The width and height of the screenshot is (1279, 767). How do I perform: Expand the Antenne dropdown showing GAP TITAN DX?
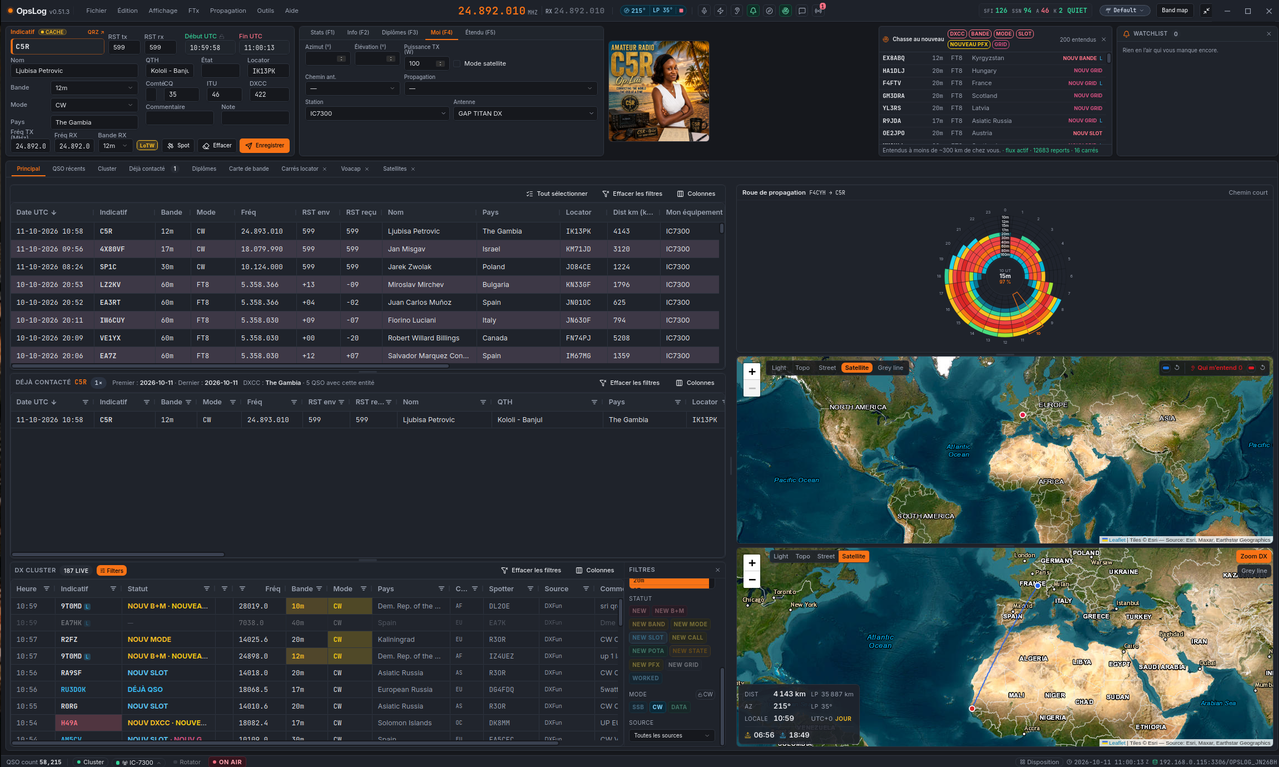(525, 114)
